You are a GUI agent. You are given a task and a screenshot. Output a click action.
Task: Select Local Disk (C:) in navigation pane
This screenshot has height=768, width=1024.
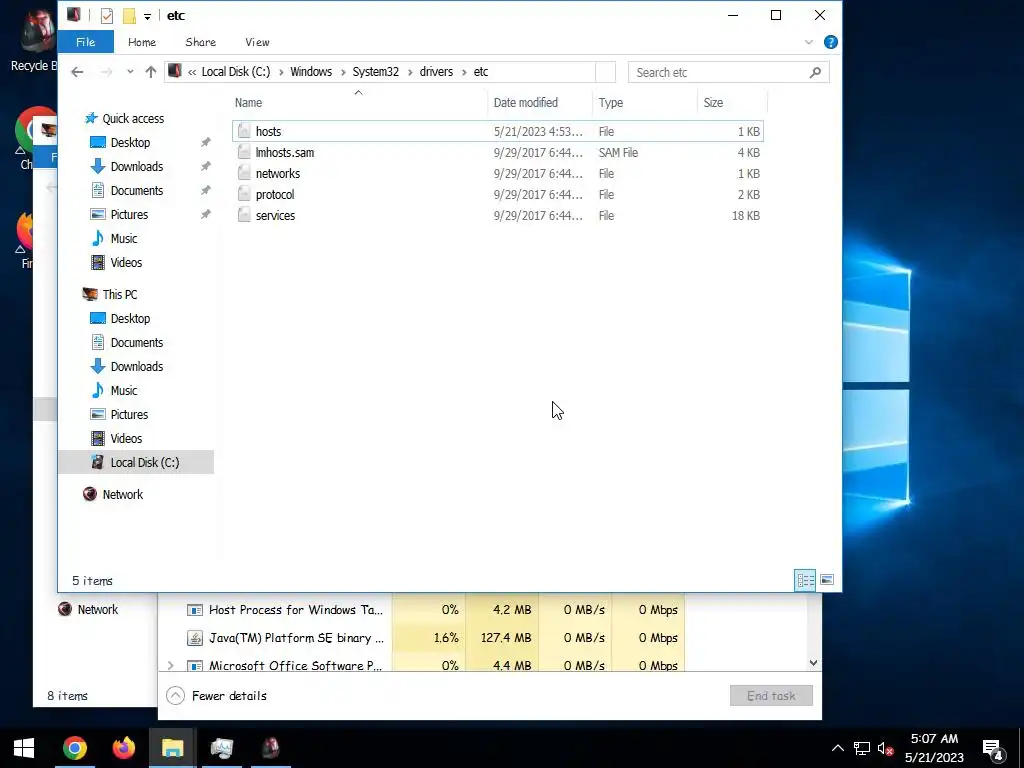tap(136, 462)
